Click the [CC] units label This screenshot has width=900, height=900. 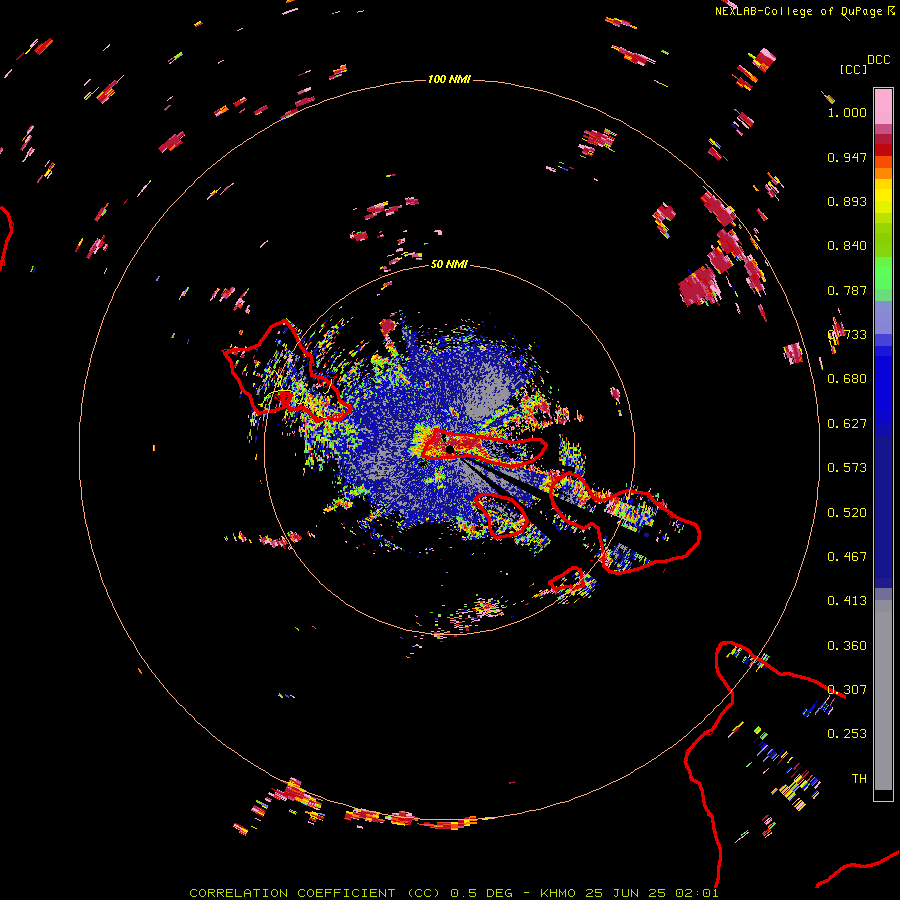pos(853,69)
